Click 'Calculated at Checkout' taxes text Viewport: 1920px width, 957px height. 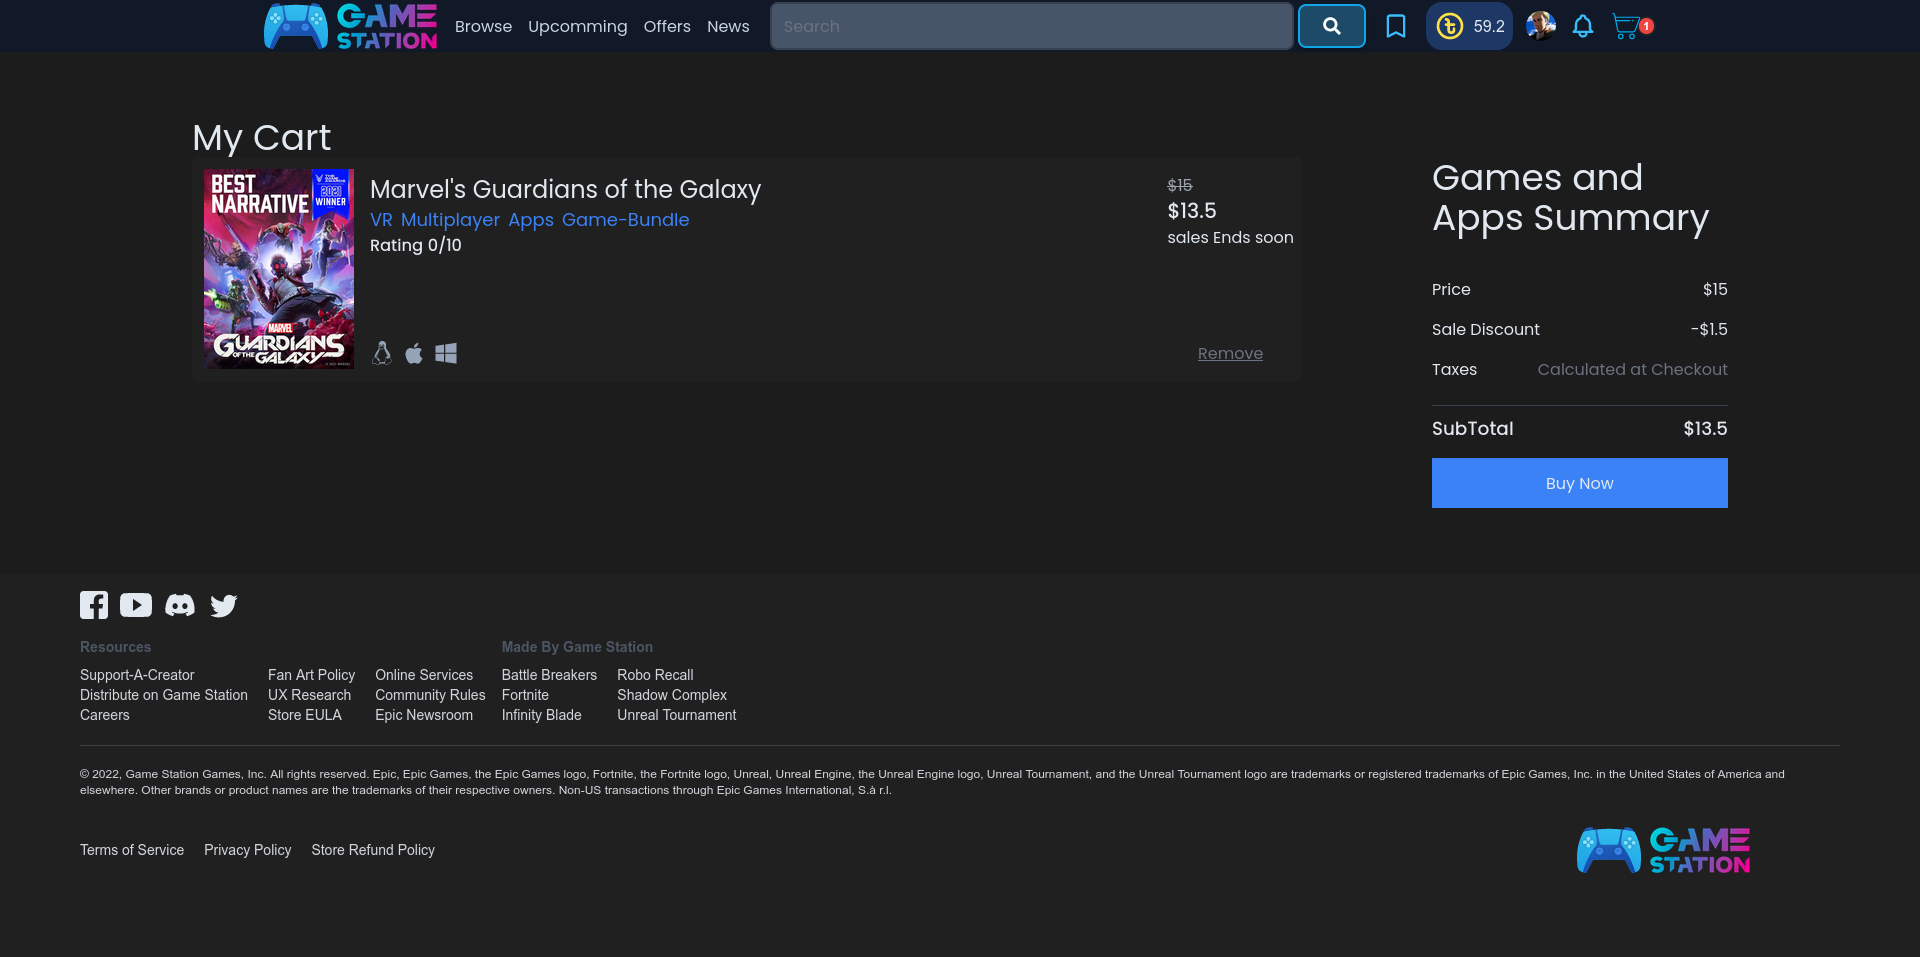point(1632,369)
